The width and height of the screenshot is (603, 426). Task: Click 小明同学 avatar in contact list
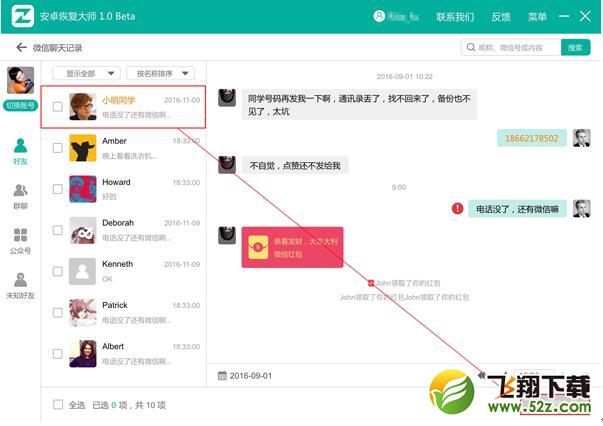[x=83, y=106]
